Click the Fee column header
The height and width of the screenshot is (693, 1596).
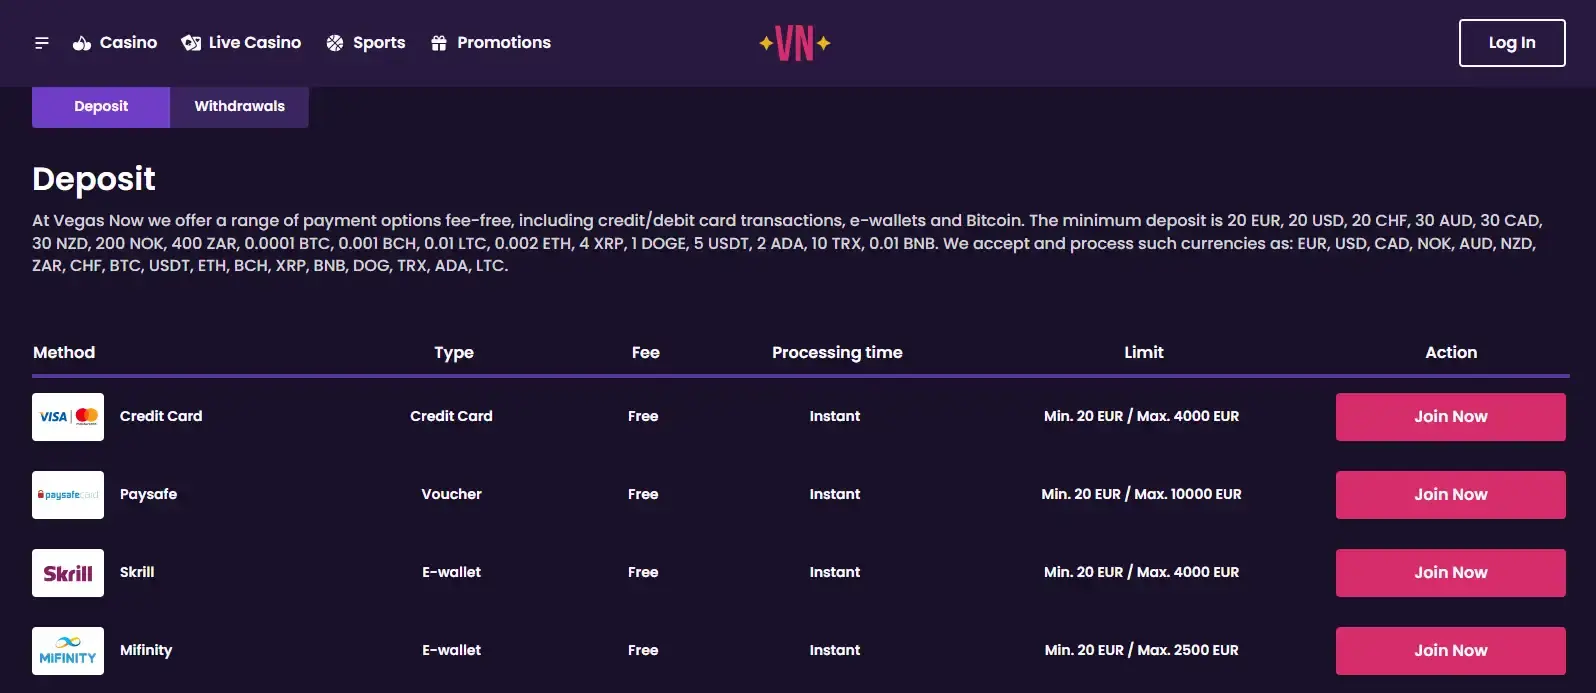coord(646,352)
